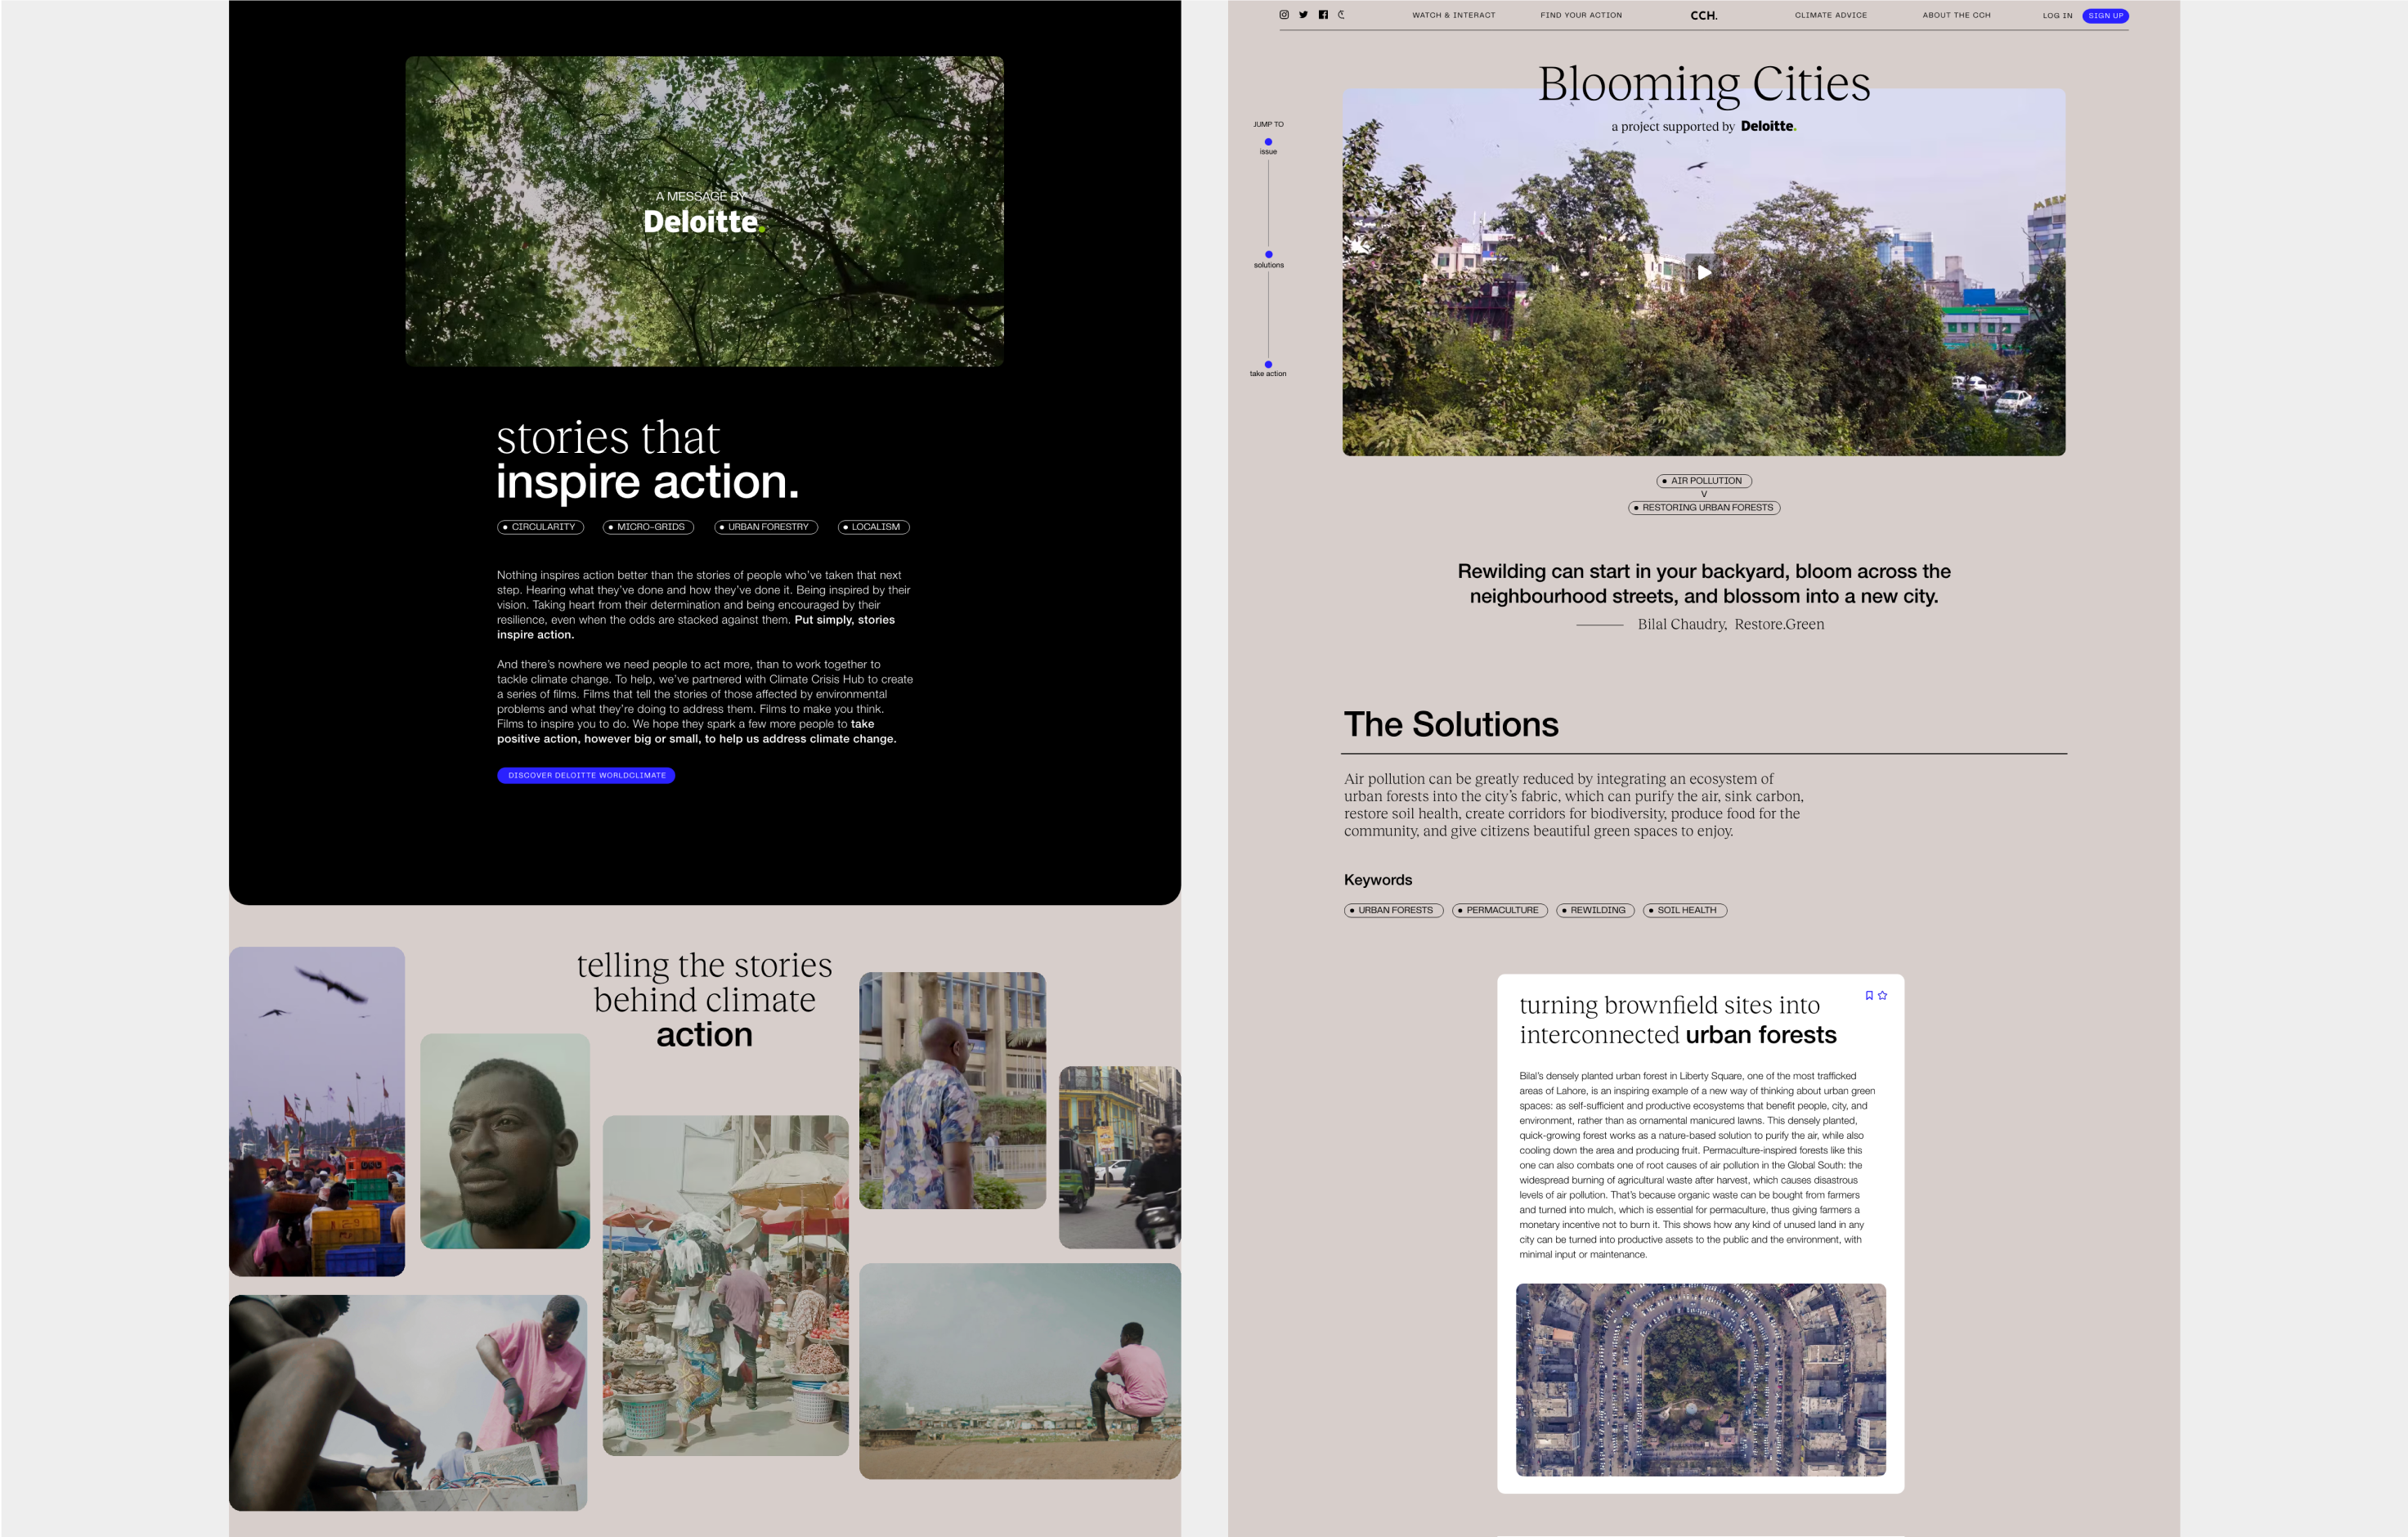Open the Instagram social icon
The height and width of the screenshot is (1537, 2408).
point(1284,15)
